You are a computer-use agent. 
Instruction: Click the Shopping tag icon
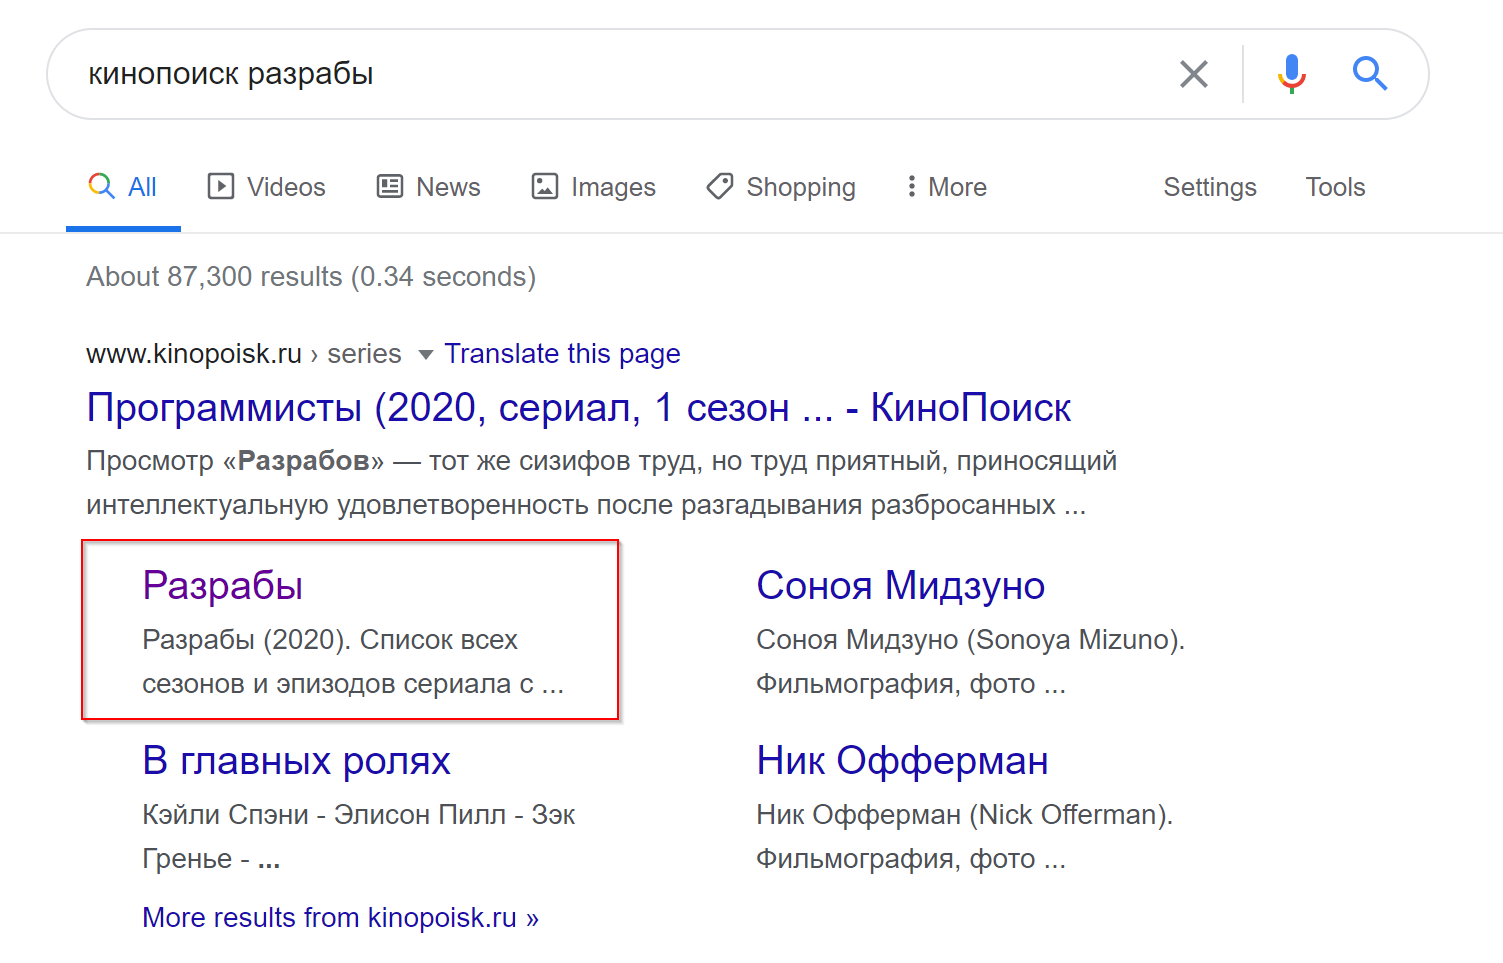(x=719, y=187)
